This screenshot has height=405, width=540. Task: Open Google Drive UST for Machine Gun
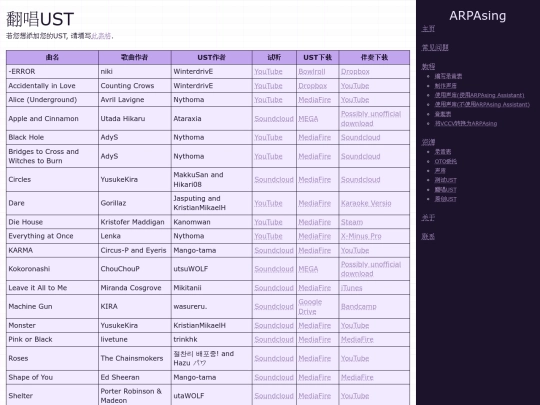310,307
